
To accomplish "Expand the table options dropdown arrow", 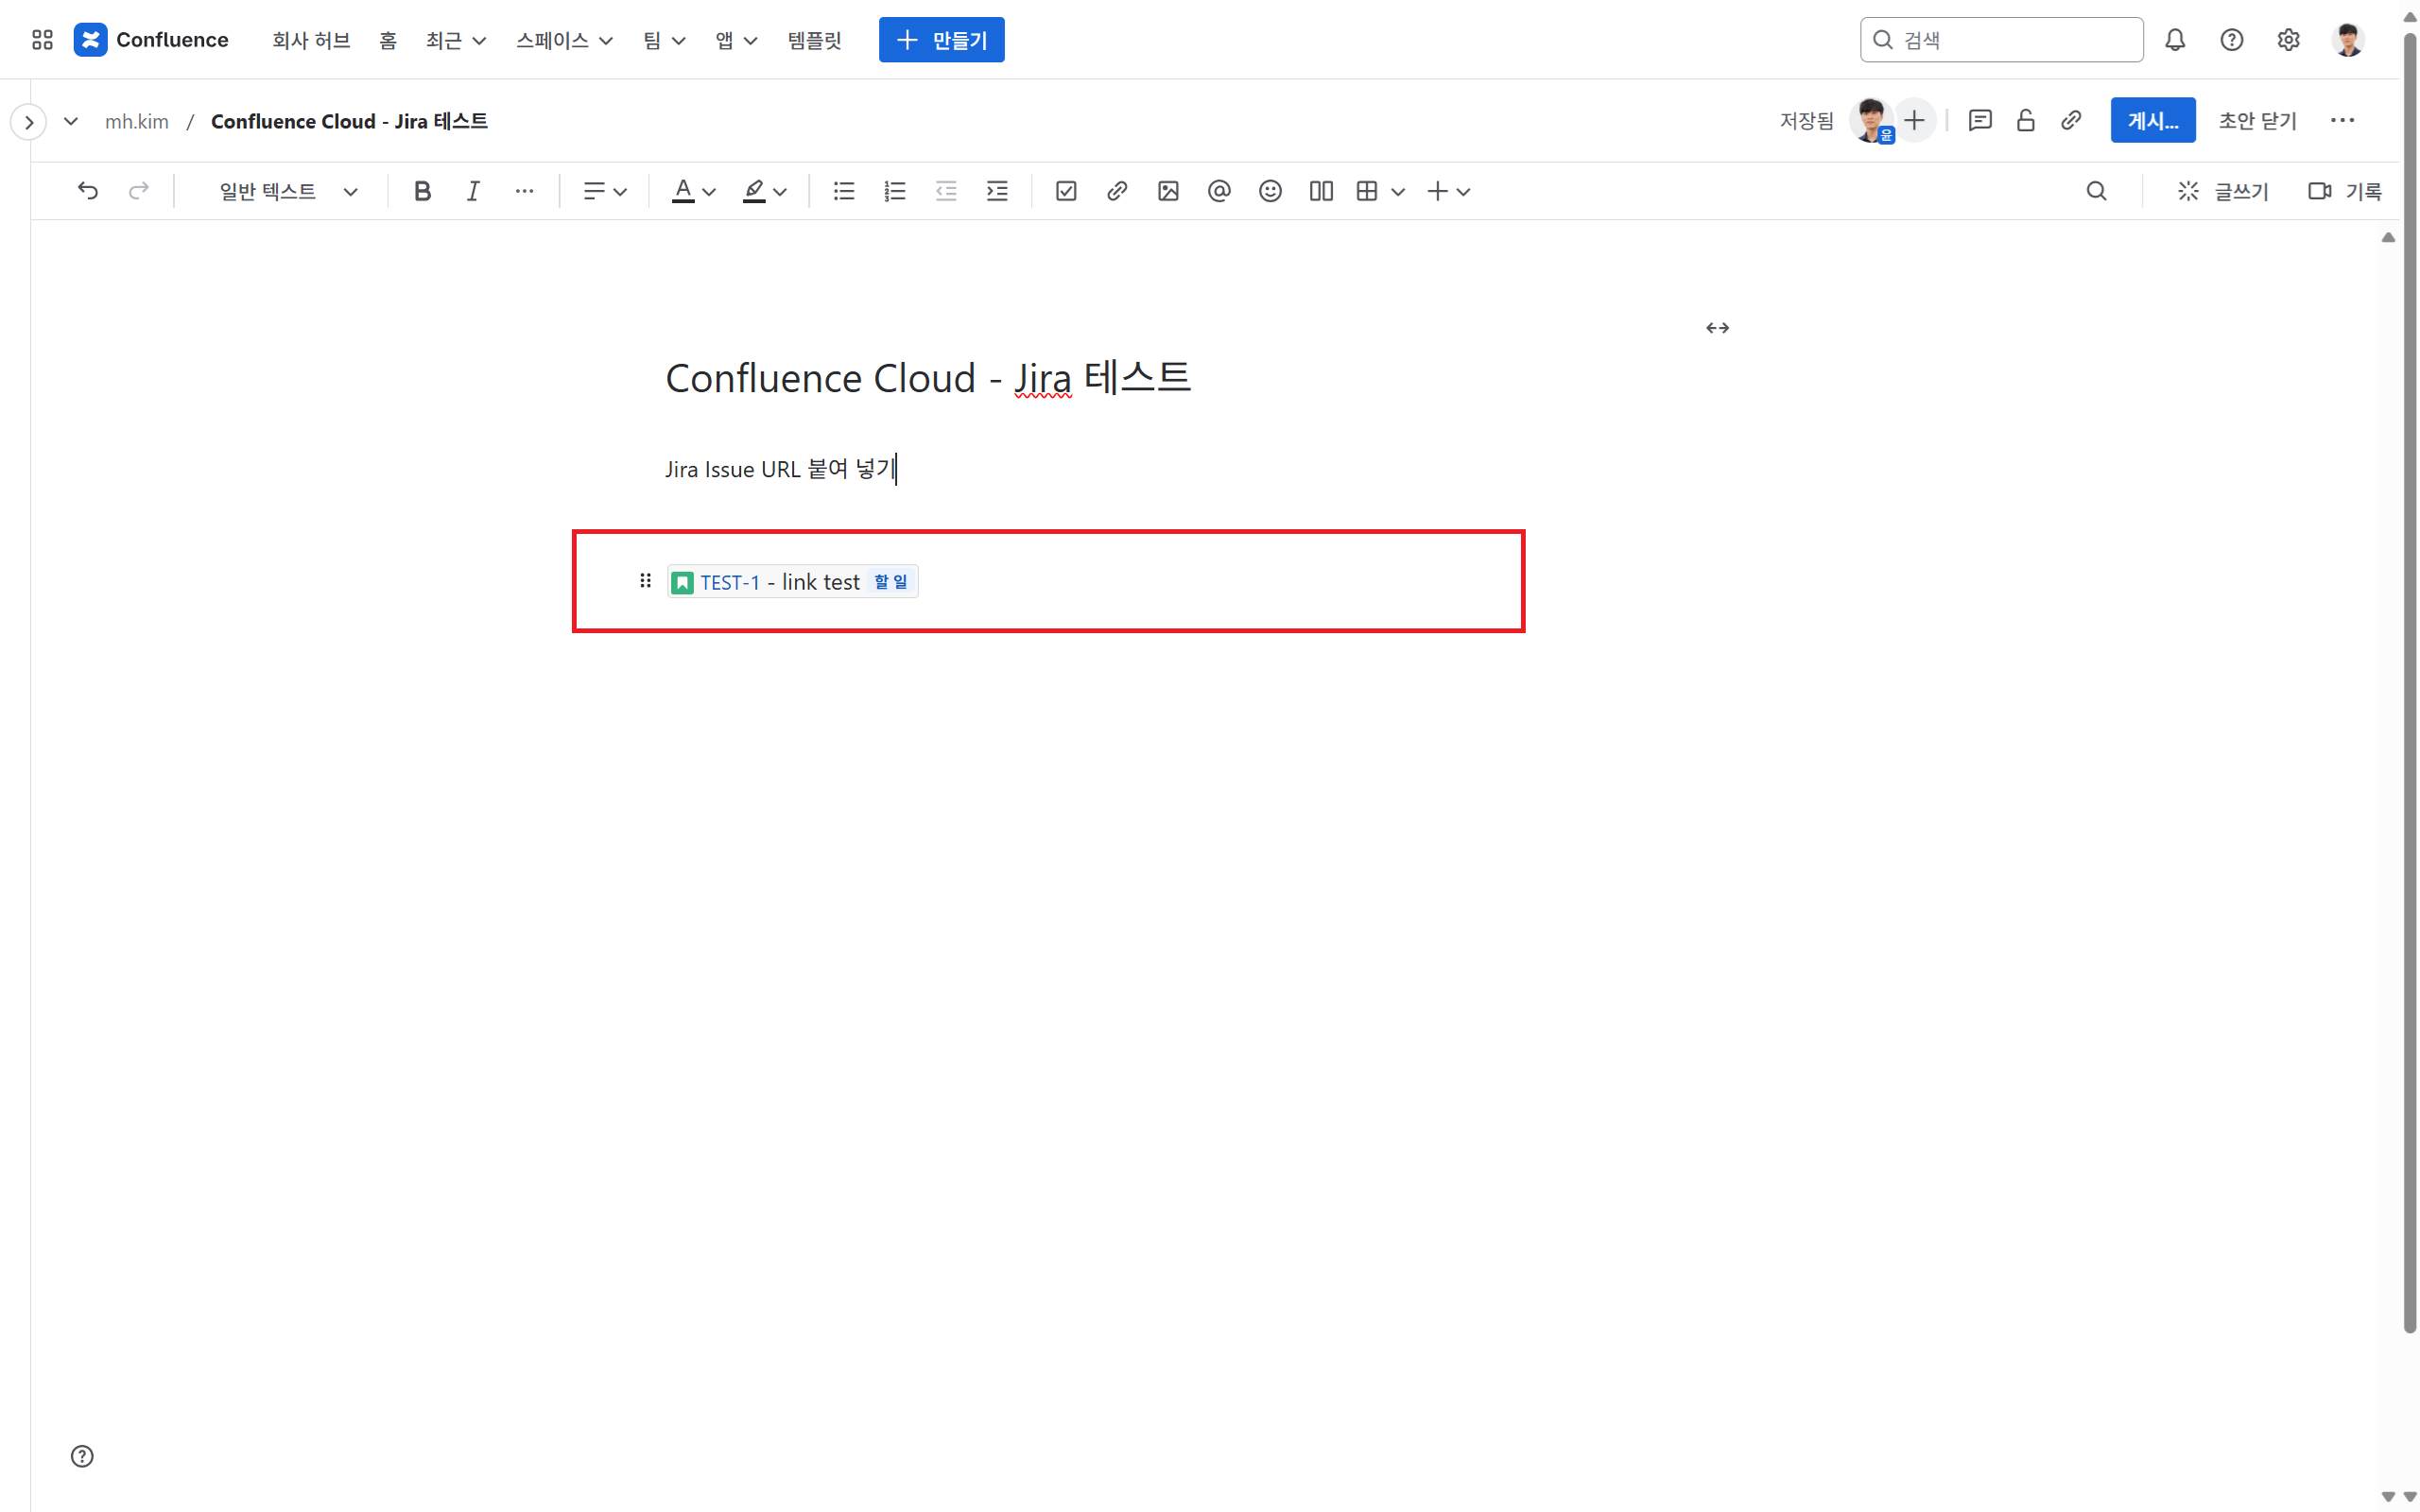I will pyautogui.click(x=1398, y=192).
